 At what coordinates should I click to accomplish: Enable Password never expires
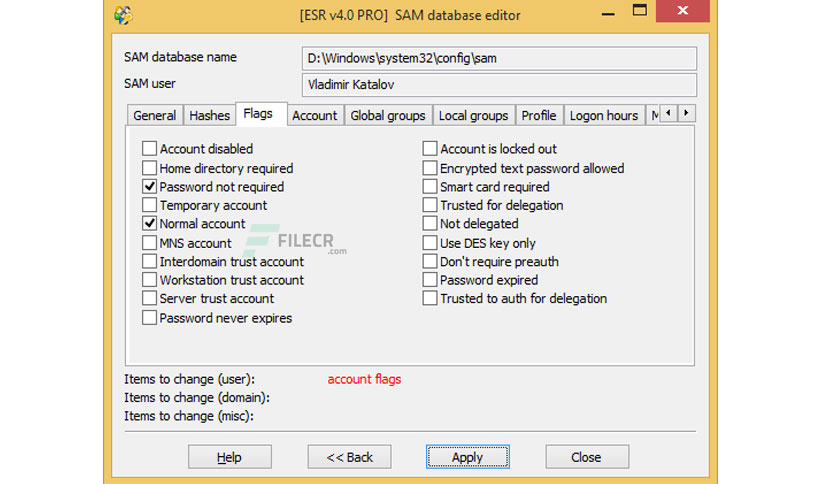(149, 318)
